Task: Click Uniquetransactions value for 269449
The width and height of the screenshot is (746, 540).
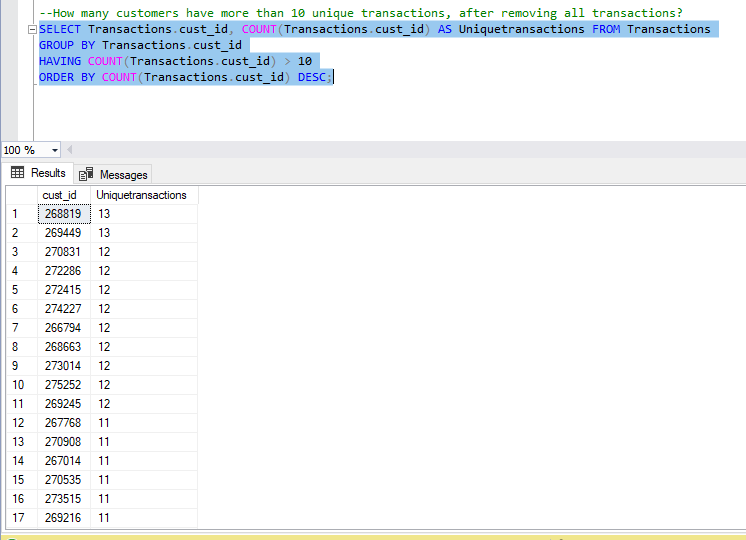Action: [144, 233]
